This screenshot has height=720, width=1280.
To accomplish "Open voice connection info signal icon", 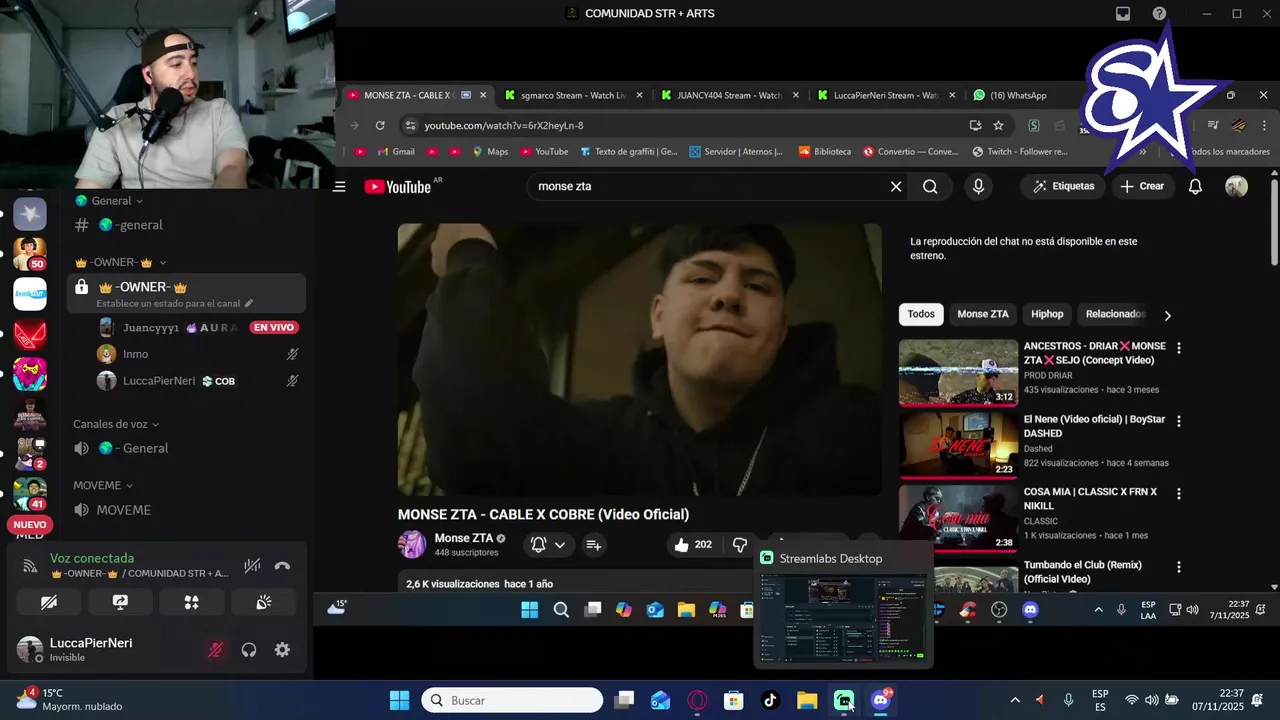I will pyautogui.click(x=30, y=566).
